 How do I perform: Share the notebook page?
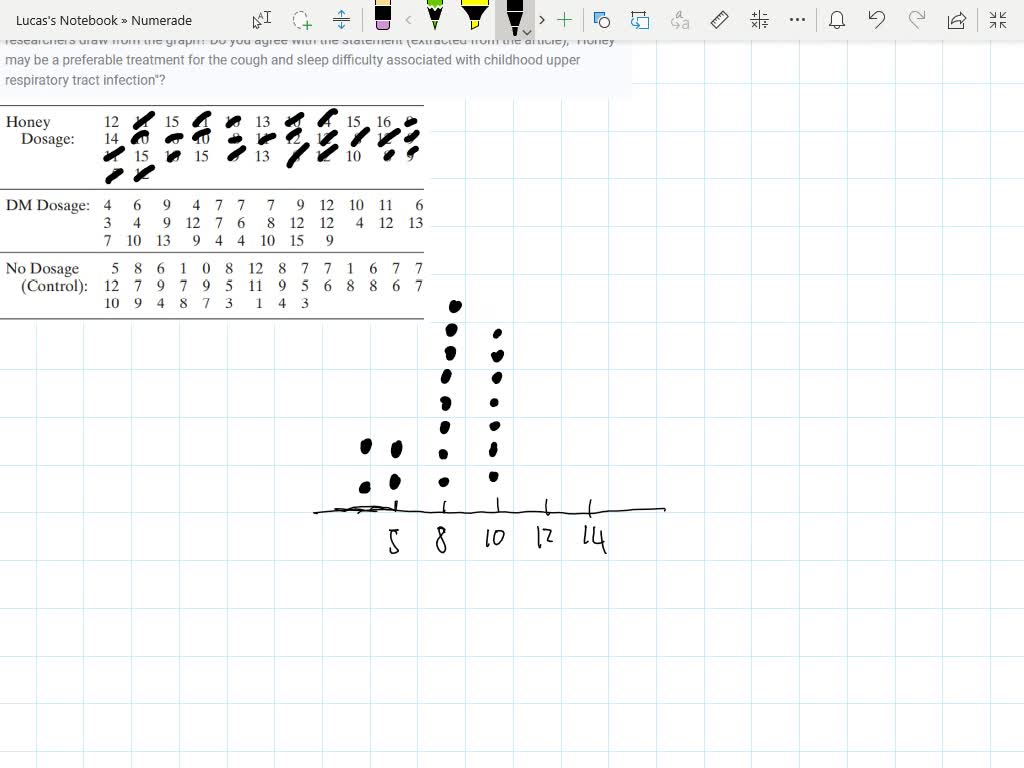pyautogui.click(x=957, y=20)
